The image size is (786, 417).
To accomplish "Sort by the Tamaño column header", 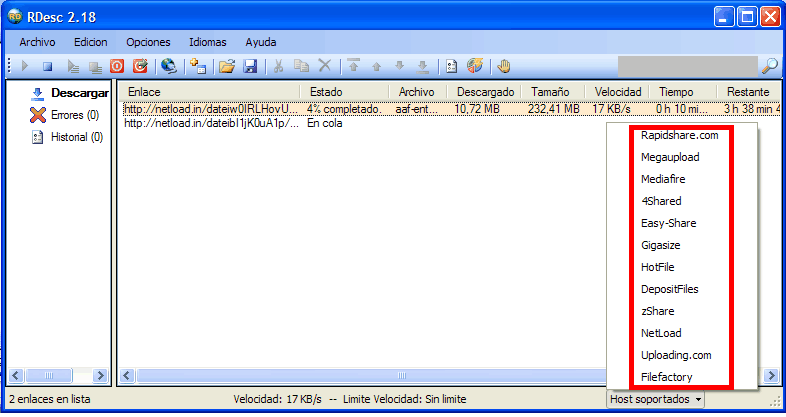I will (550, 92).
